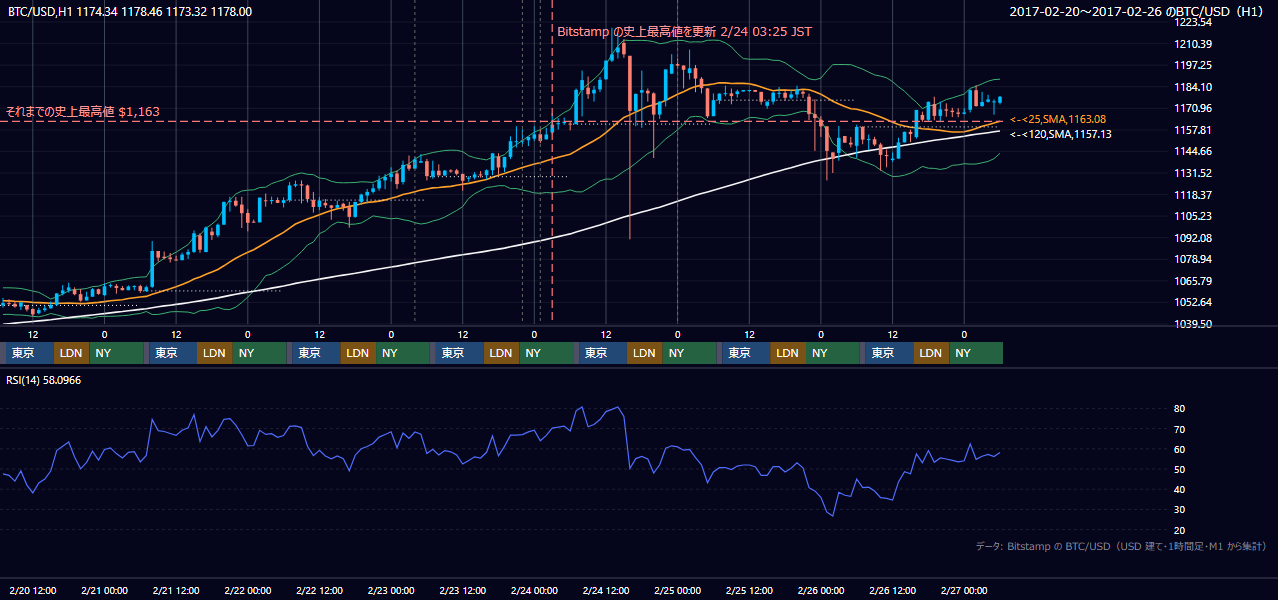This screenshot has width=1278, height=600.
Task: Click the 2/22 00:00 date label
Action: (x=247, y=591)
